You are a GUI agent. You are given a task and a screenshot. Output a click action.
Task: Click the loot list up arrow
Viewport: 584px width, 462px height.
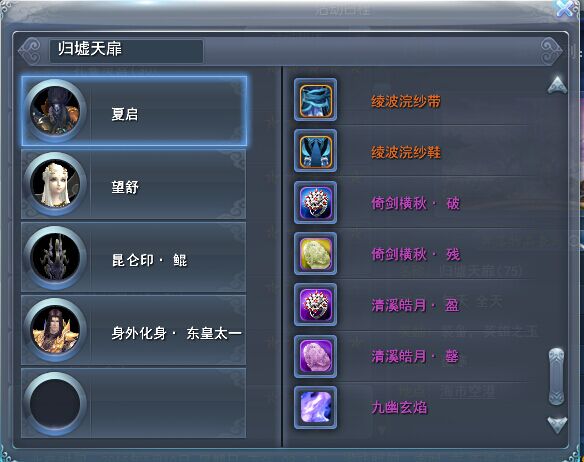(557, 85)
